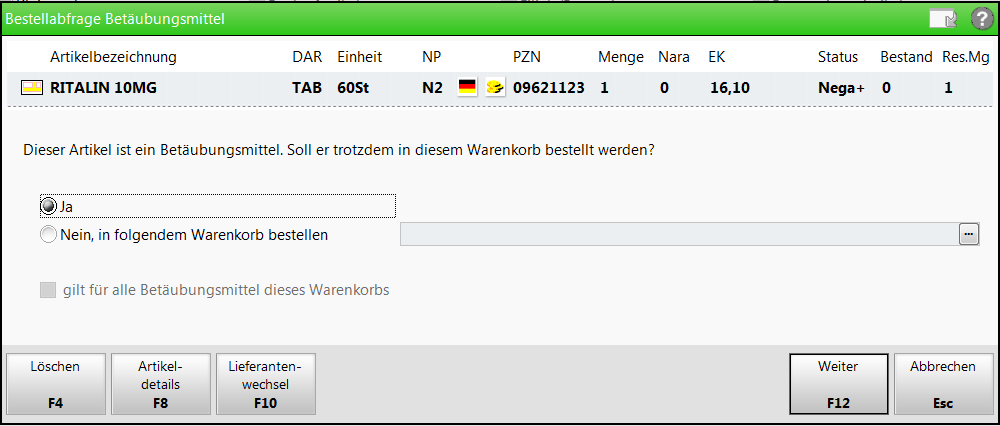Image resolution: width=1000 pixels, height=426 pixels.
Task: Click the NP column header
Action: (431, 57)
